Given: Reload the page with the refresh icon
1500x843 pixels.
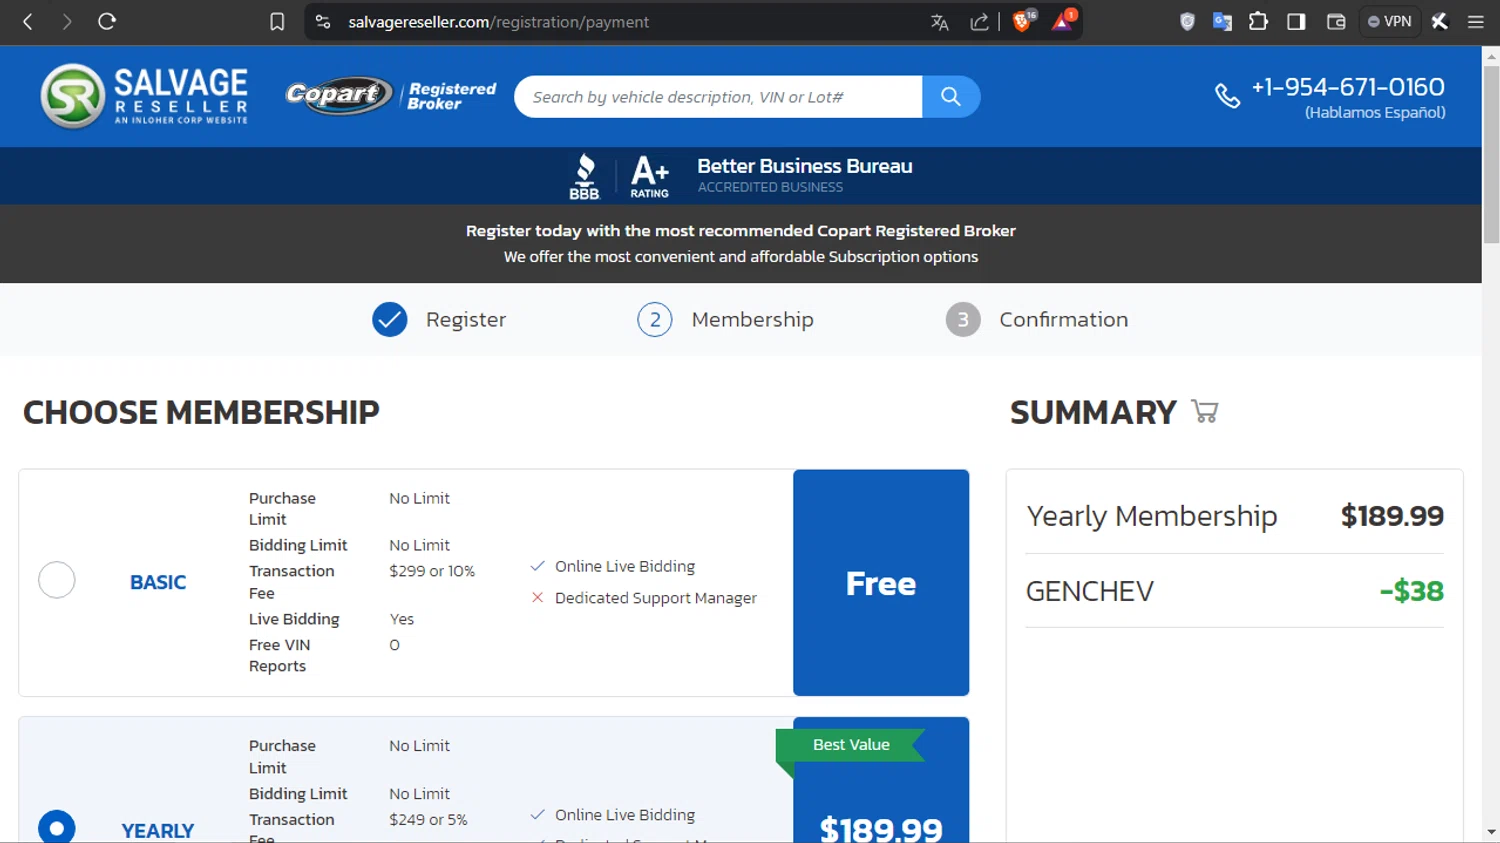Looking at the screenshot, I should coord(107,21).
